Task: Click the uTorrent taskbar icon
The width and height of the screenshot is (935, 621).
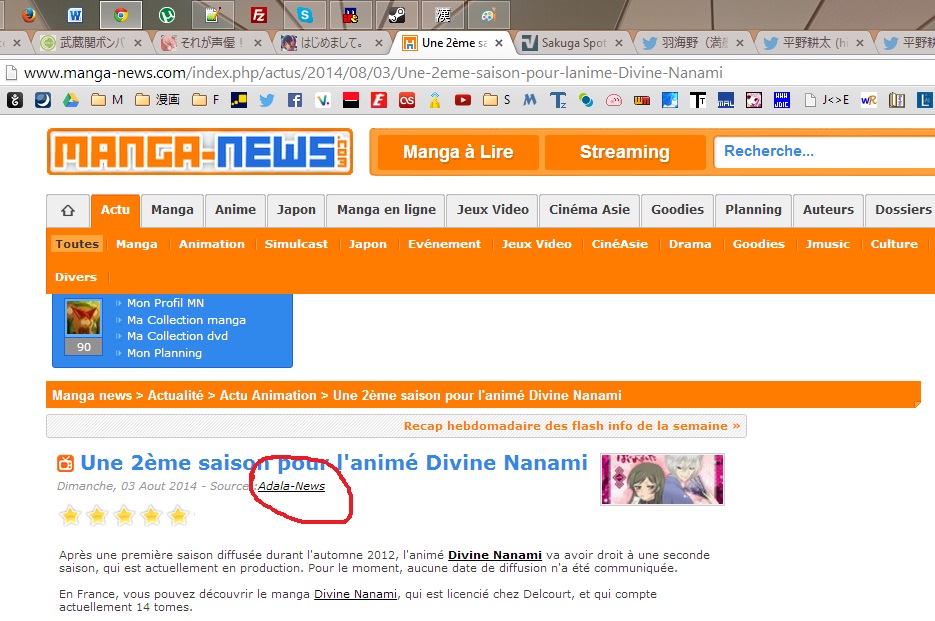Action: point(167,14)
